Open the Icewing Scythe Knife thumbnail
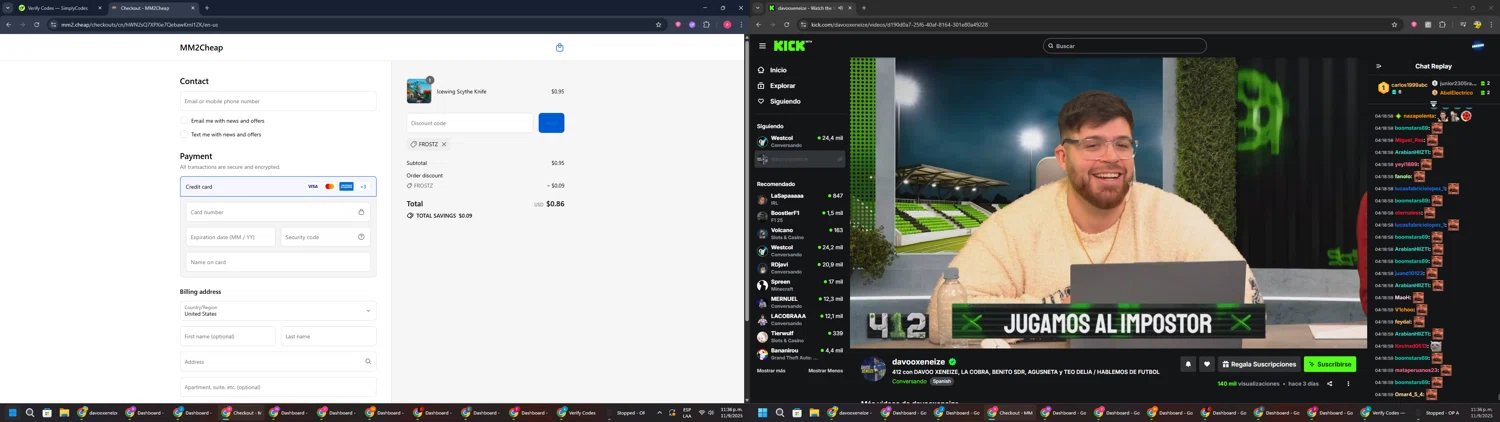Image resolution: width=1500 pixels, height=422 pixels. (419, 91)
